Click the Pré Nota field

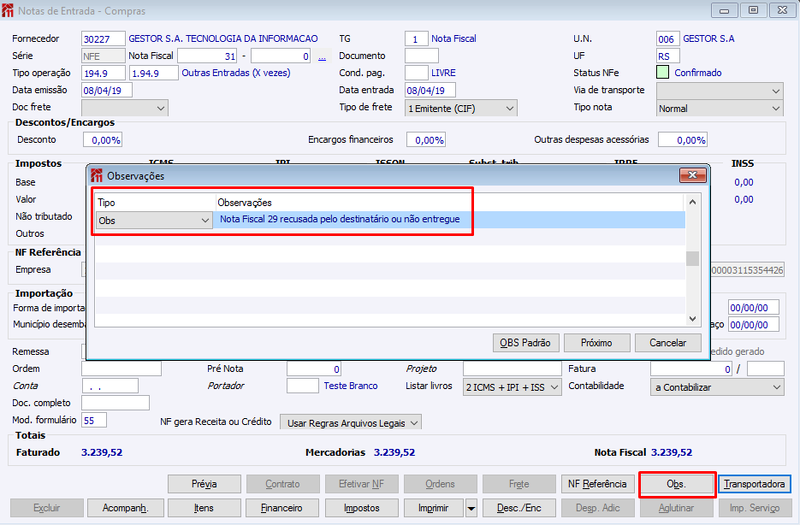[x=314, y=369]
